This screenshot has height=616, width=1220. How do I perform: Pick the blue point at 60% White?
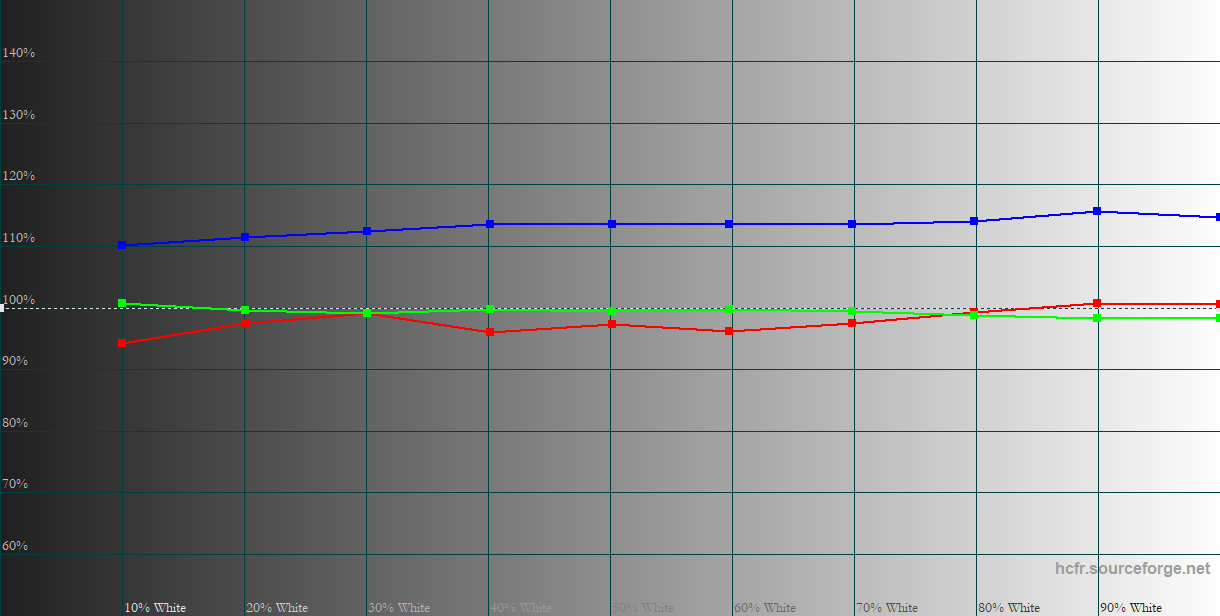point(729,224)
